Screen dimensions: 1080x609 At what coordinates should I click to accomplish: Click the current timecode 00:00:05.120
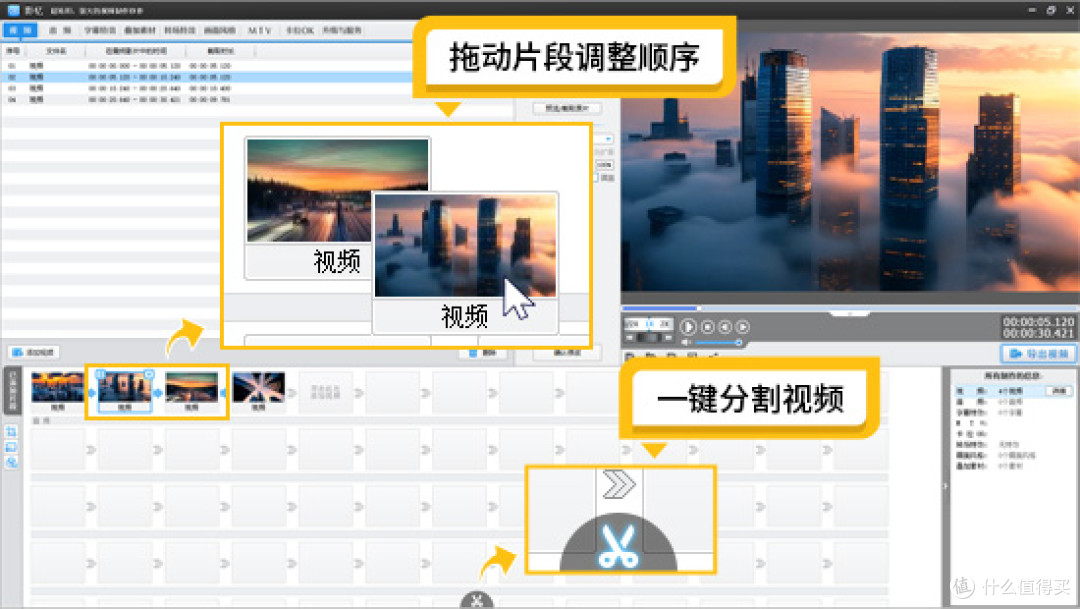1038,322
